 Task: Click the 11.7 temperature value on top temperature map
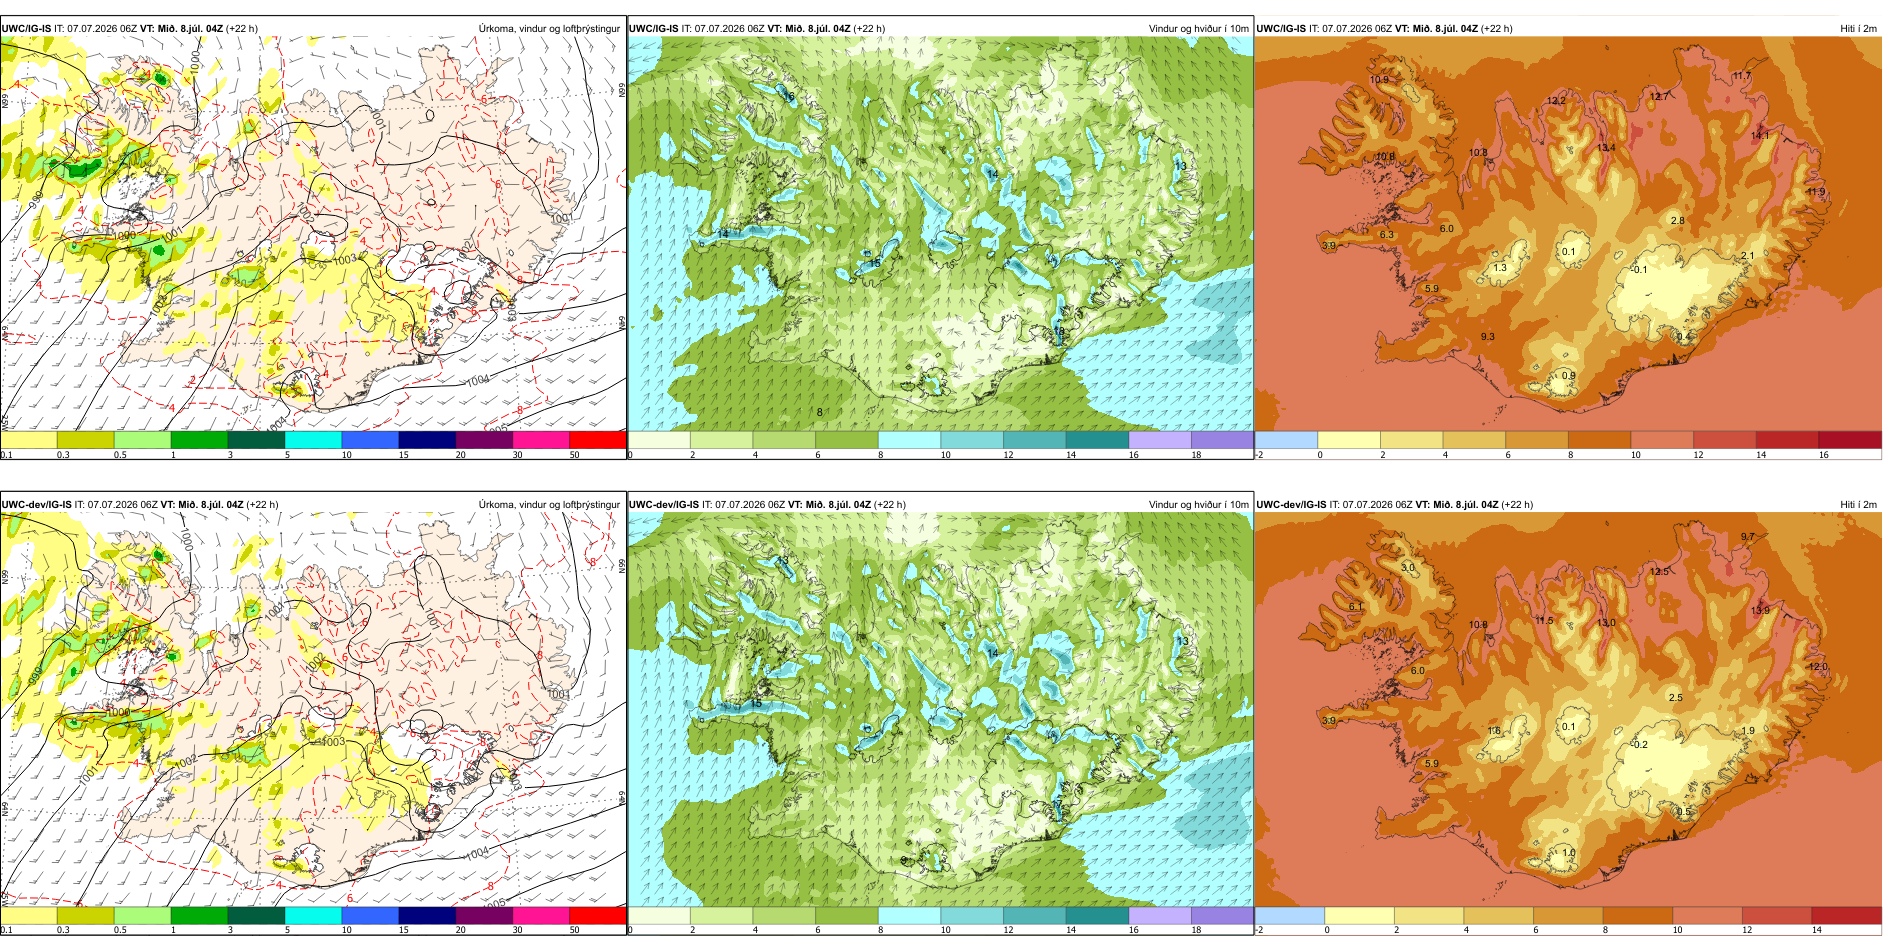click(x=1742, y=77)
